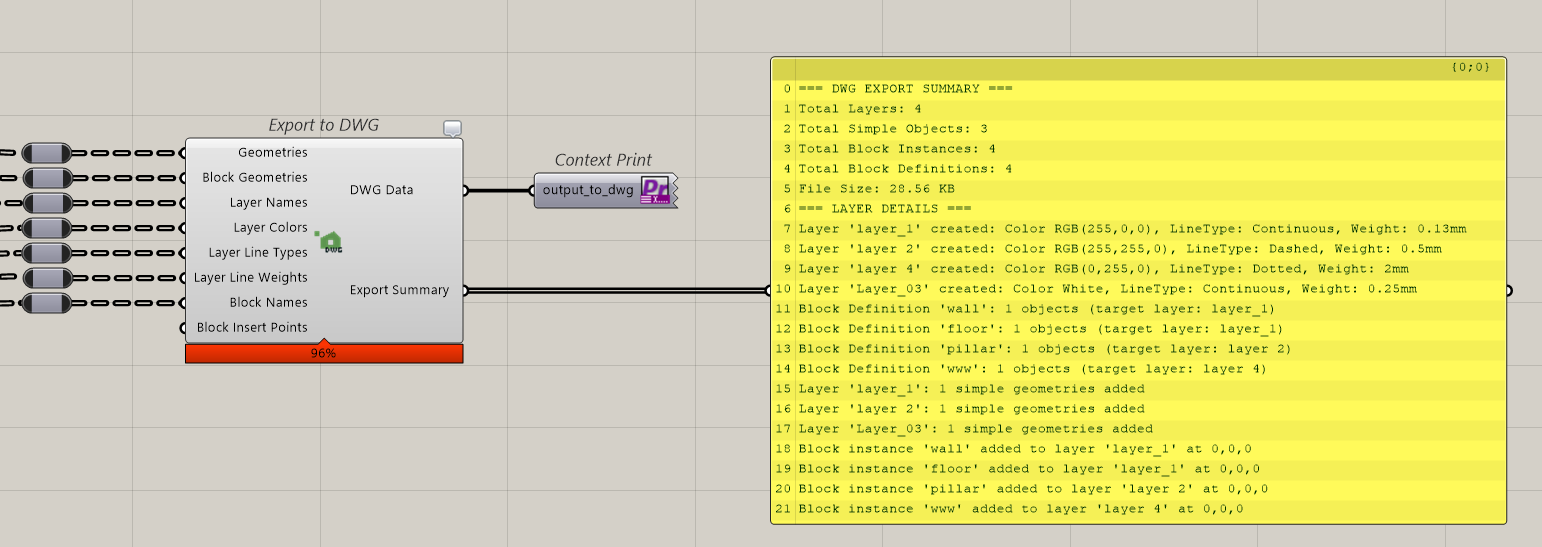1542x547 pixels.
Task: Select the Block Insert Points input
Action: pos(252,328)
